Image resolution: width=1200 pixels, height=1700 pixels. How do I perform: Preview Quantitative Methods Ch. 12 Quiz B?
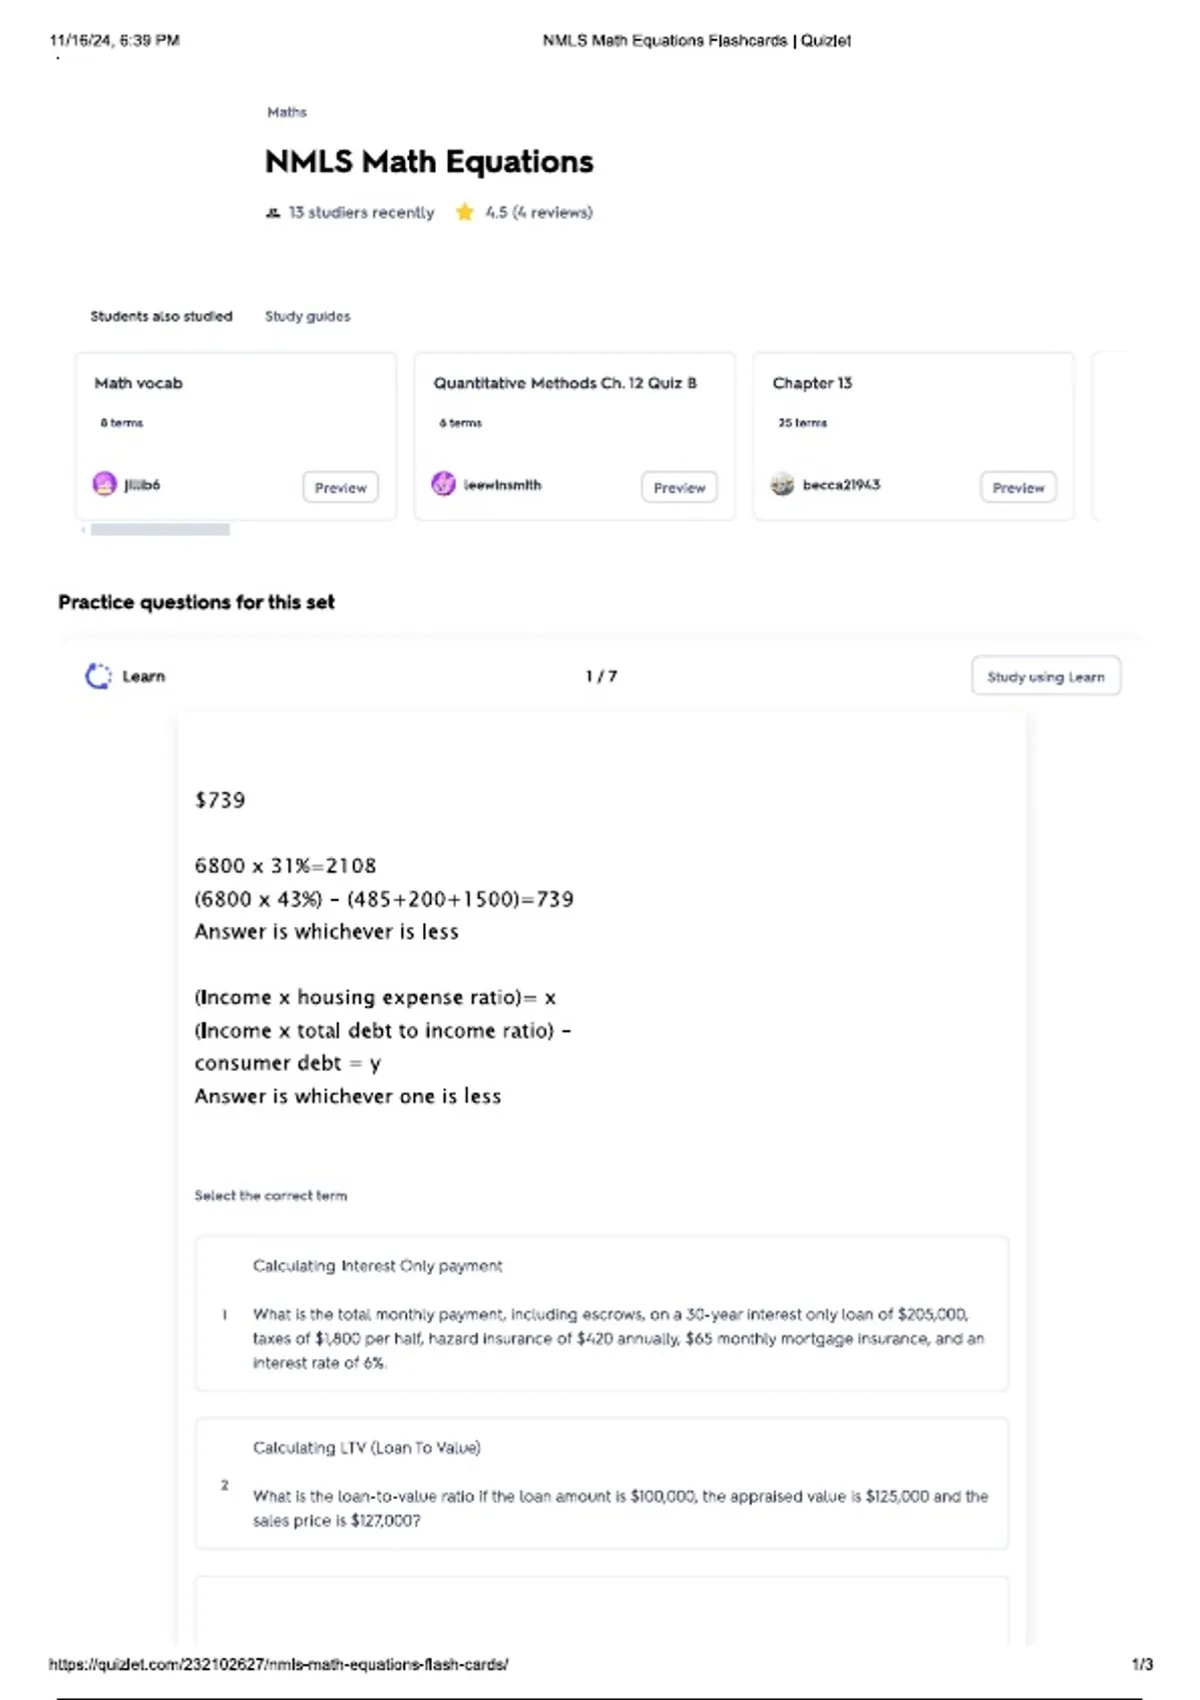(679, 488)
